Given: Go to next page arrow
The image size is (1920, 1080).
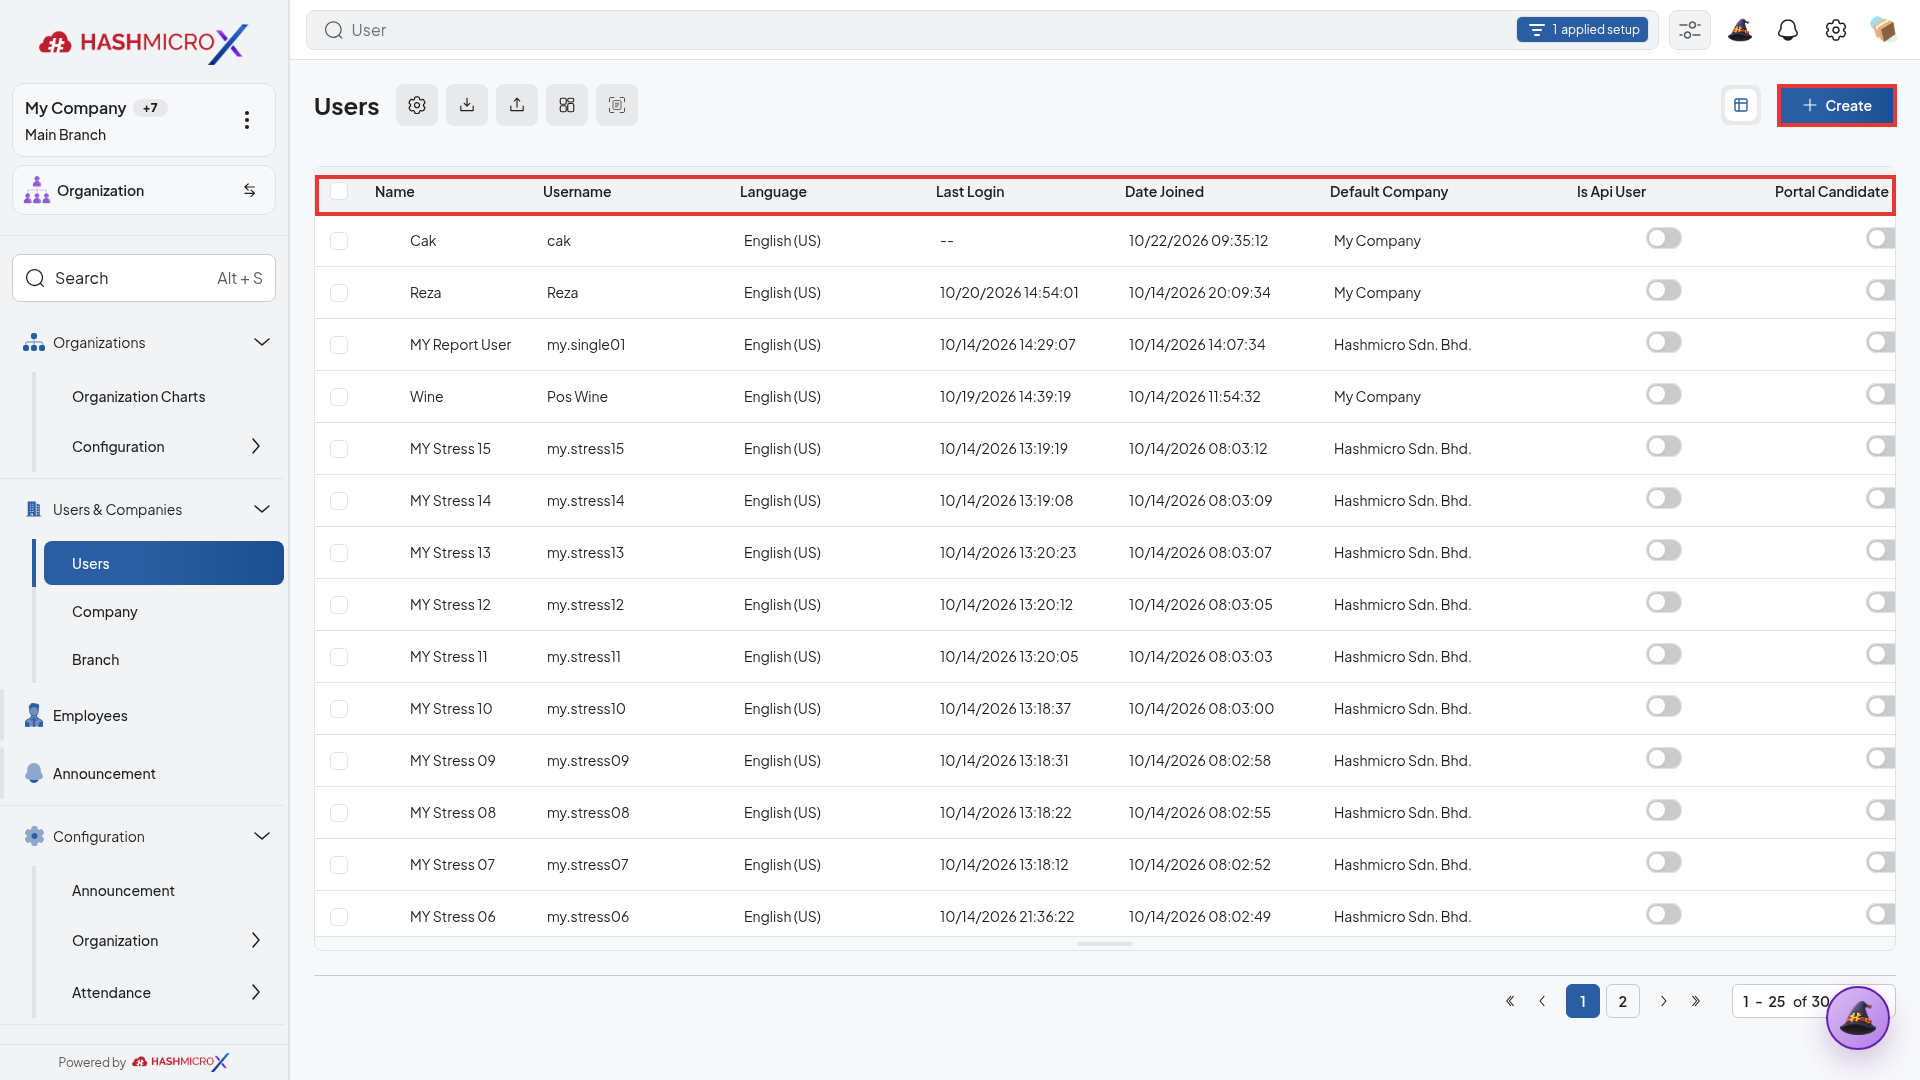Looking at the screenshot, I should (x=1664, y=1001).
